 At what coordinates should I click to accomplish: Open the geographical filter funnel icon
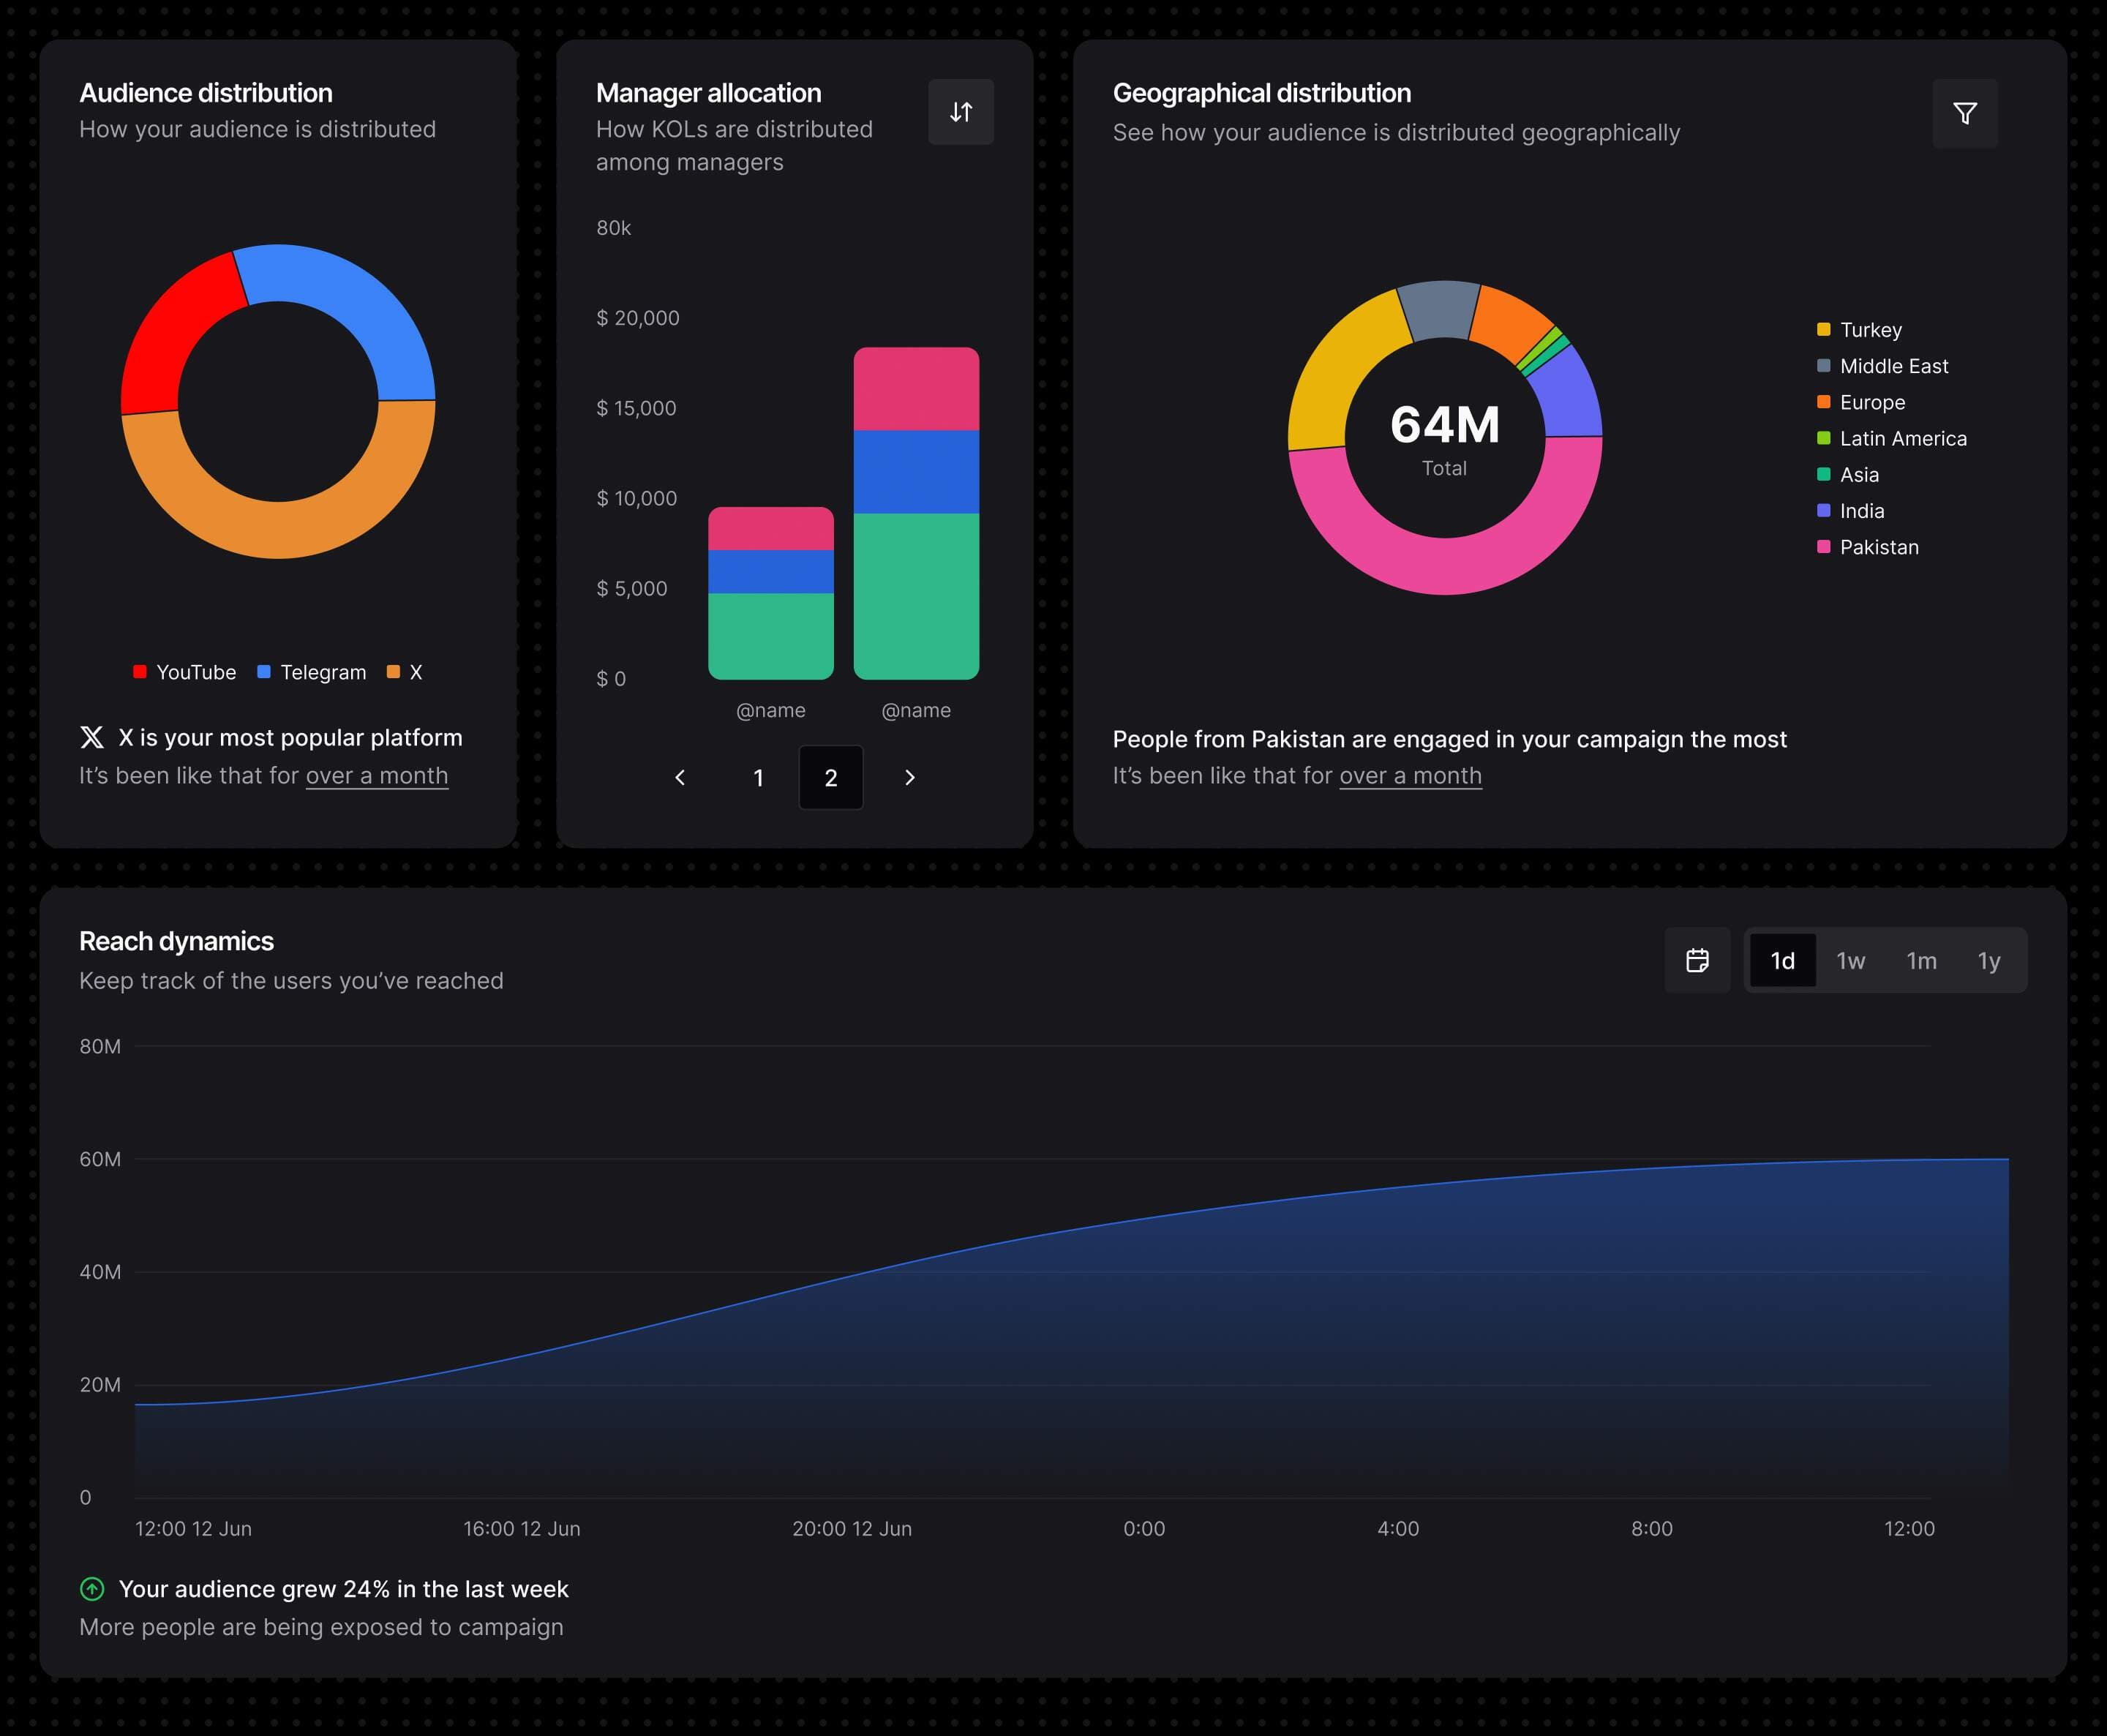click(1964, 113)
